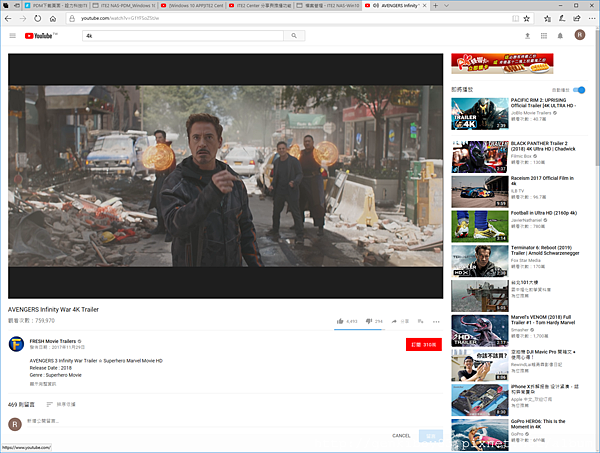Viewport: 600px width, 453px height.
Task: Click the browser address bar
Action: pyautogui.click(x=290, y=18)
